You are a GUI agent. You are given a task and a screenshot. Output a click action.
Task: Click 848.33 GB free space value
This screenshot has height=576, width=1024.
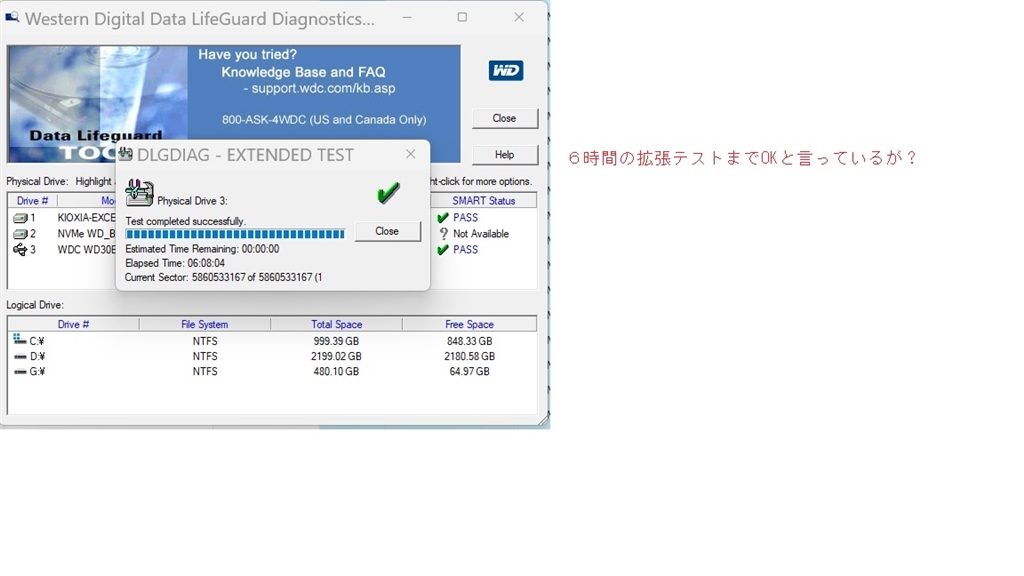point(470,341)
